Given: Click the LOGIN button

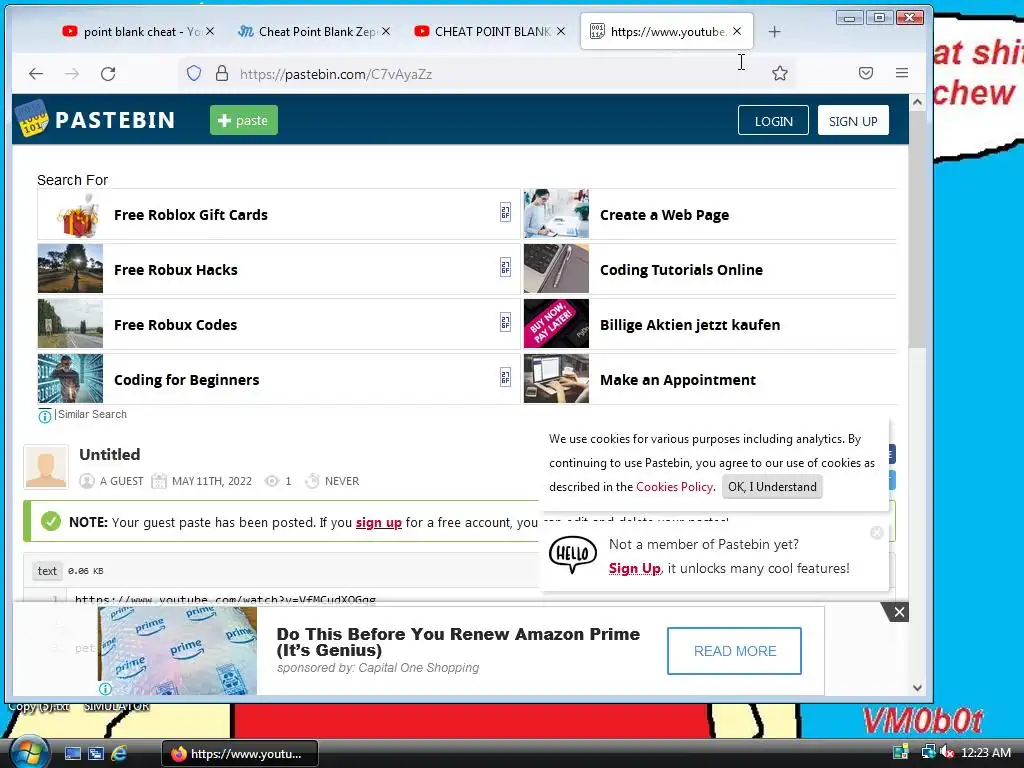Looking at the screenshot, I should click(x=773, y=121).
